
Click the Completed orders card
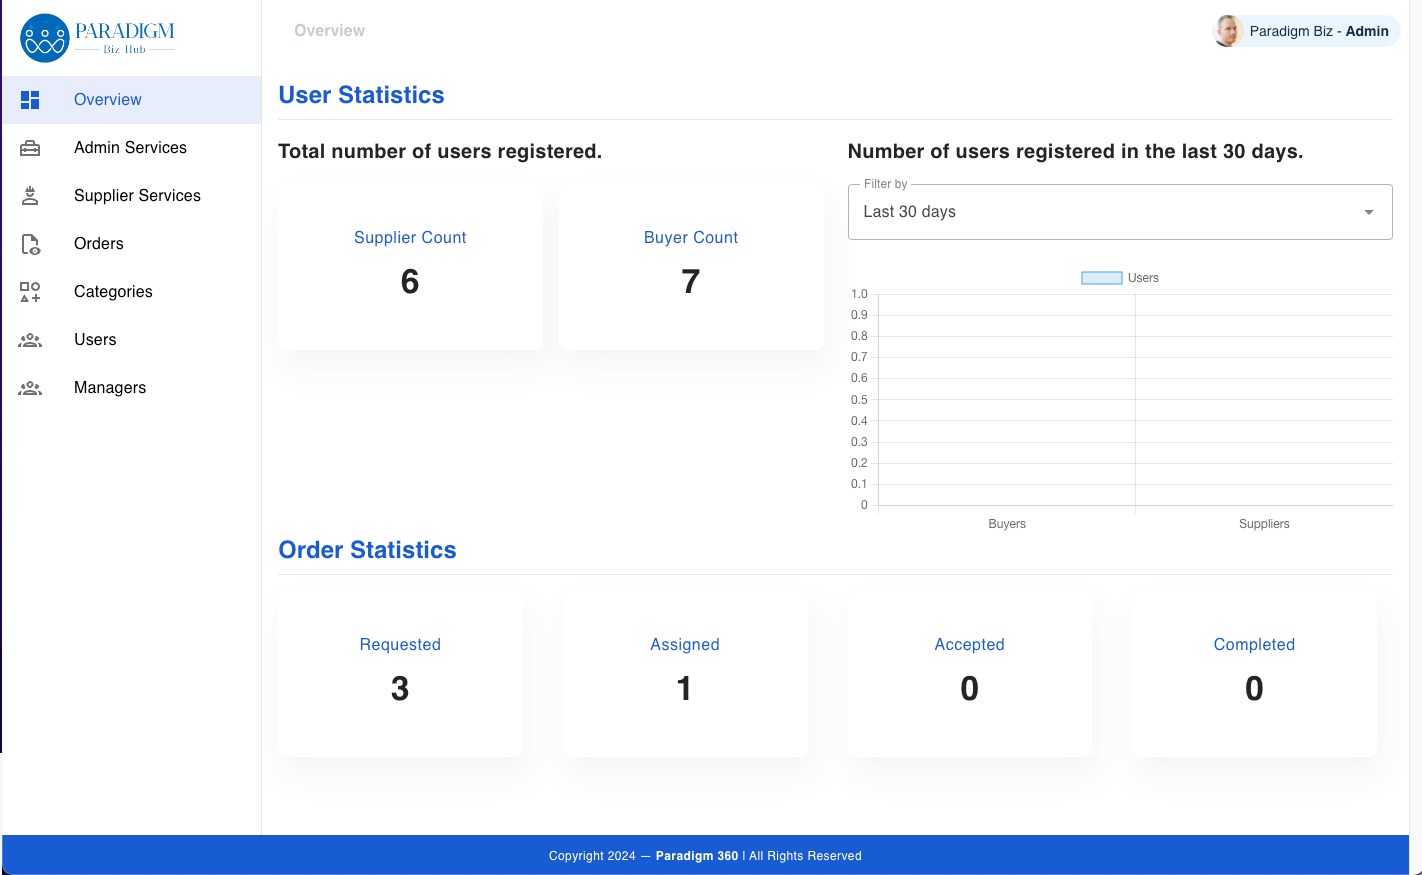pos(1254,673)
